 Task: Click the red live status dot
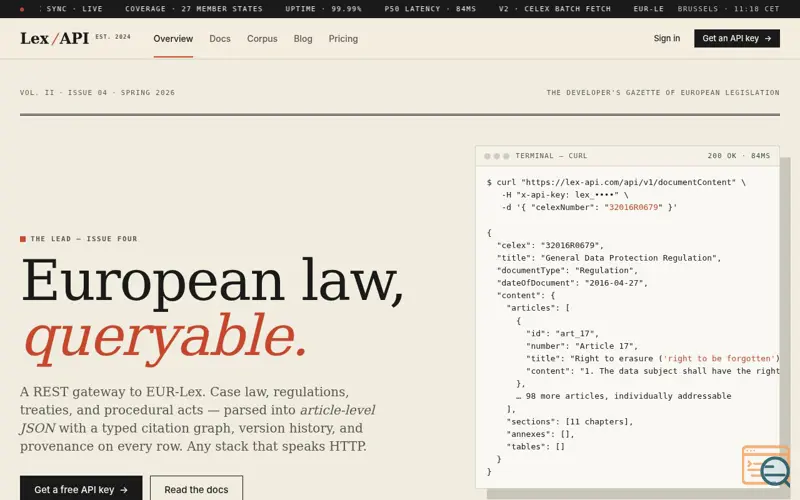(22, 9)
